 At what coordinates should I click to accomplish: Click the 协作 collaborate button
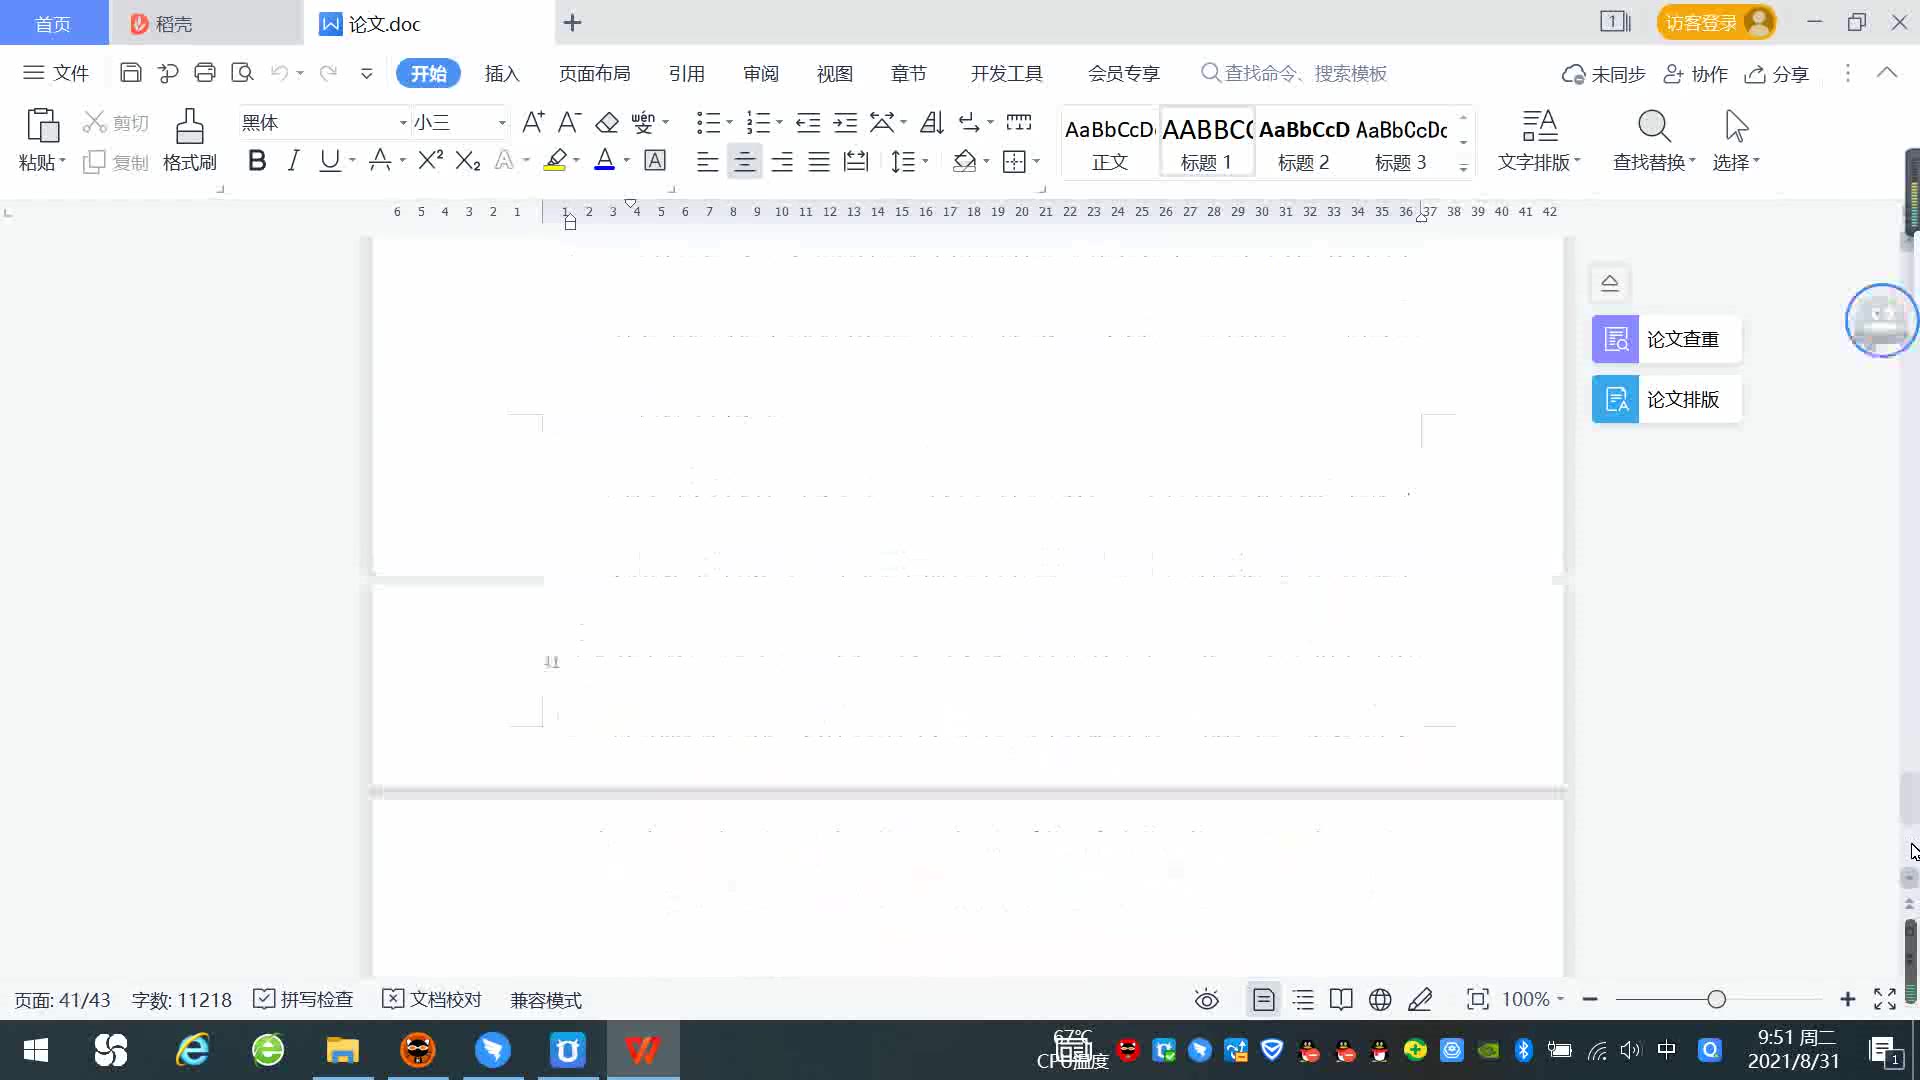pyautogui.click(x=1695, y=74)
